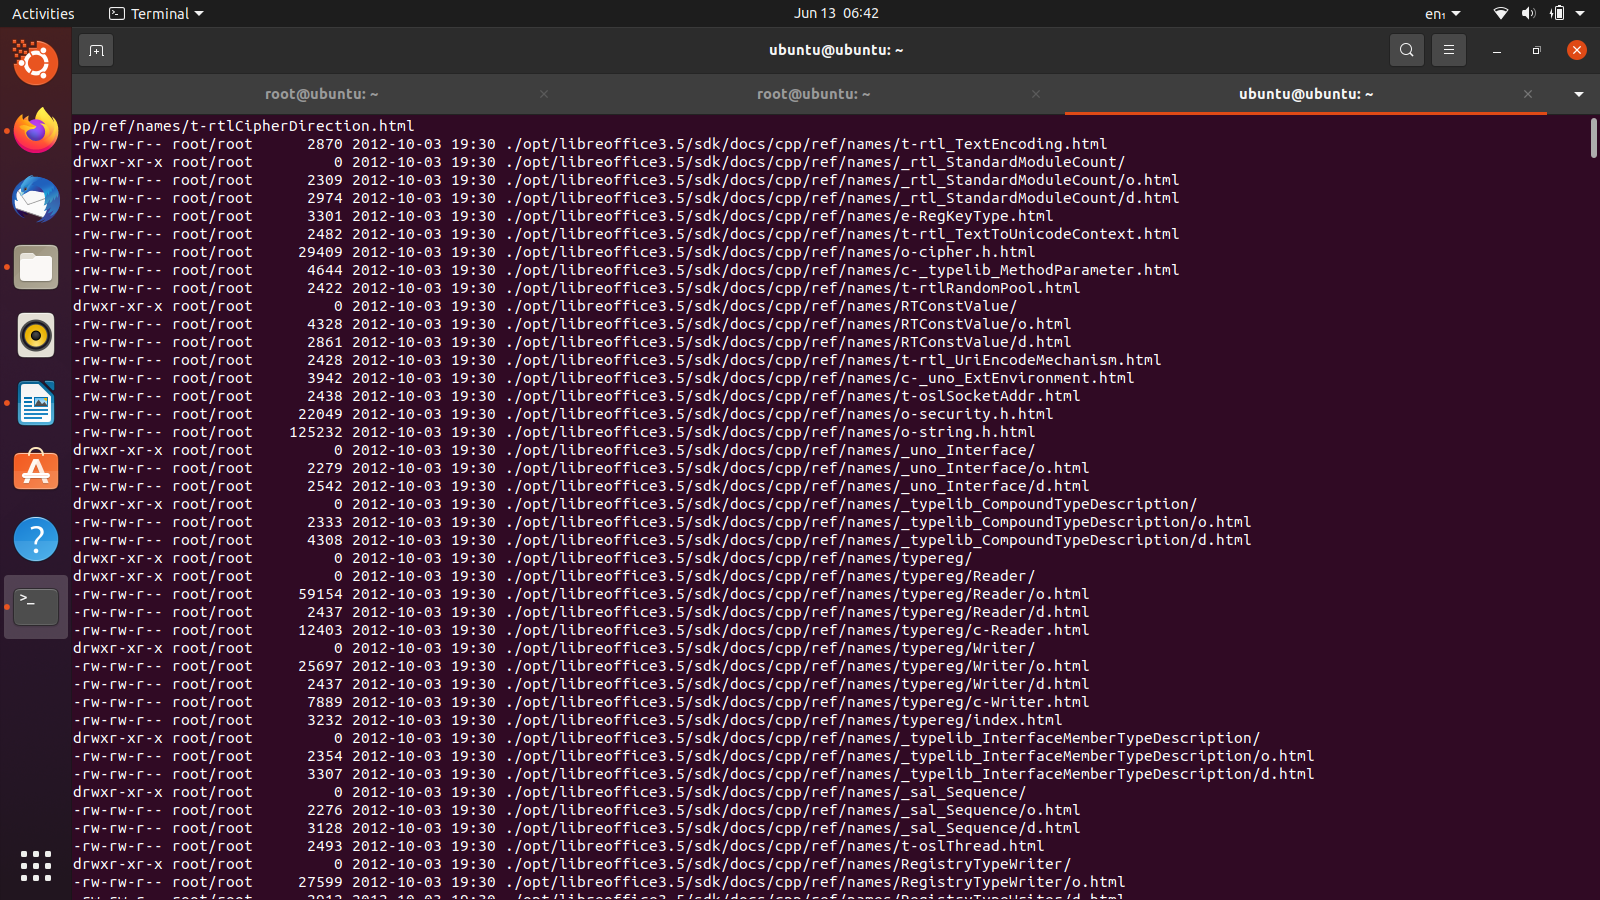The image size is (1600, 900).
Task: Click the size value 29409
Action: tap(320, 252)
